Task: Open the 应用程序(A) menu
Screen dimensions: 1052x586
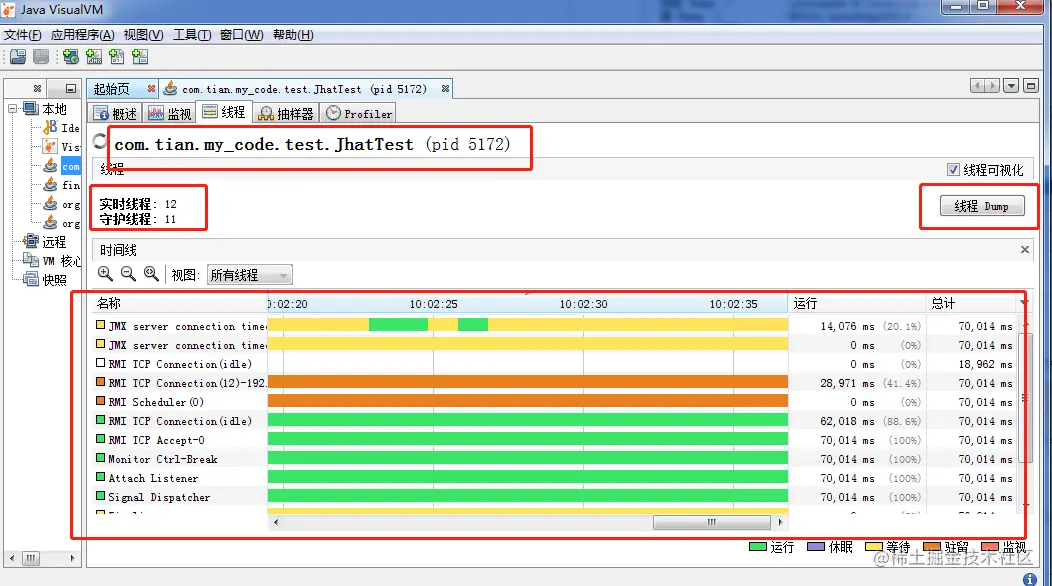Action: (83, 35)
